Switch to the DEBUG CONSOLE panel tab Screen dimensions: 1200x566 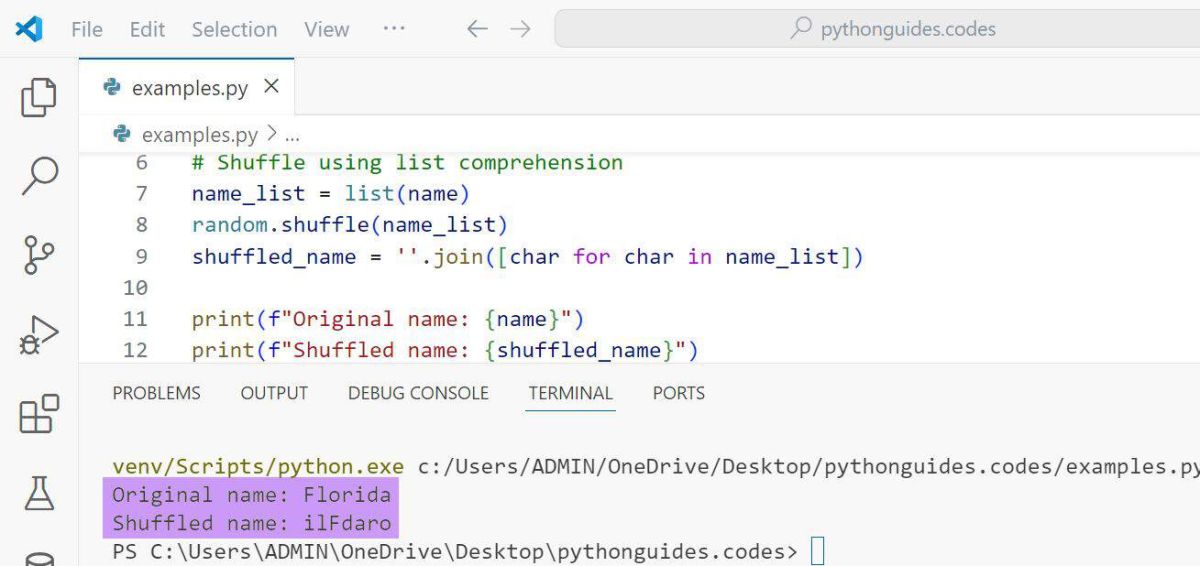pos(418,393)
